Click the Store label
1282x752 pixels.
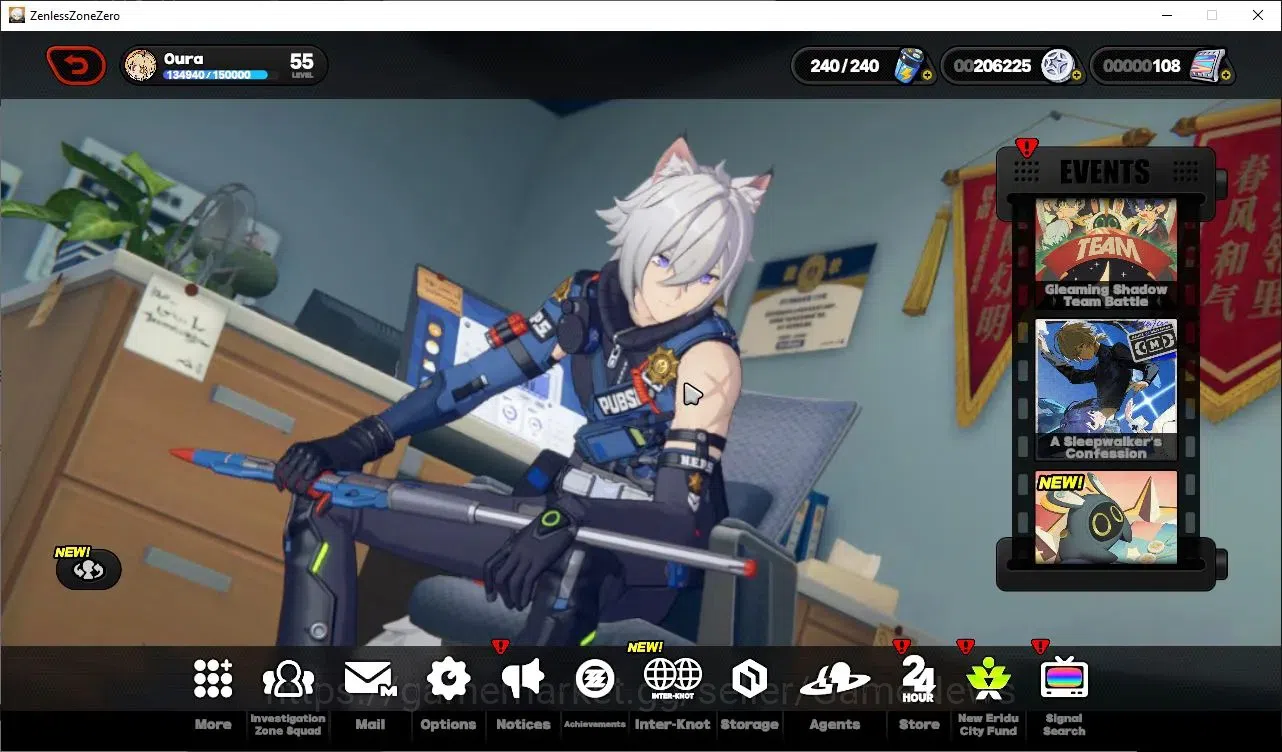point(919,724)
